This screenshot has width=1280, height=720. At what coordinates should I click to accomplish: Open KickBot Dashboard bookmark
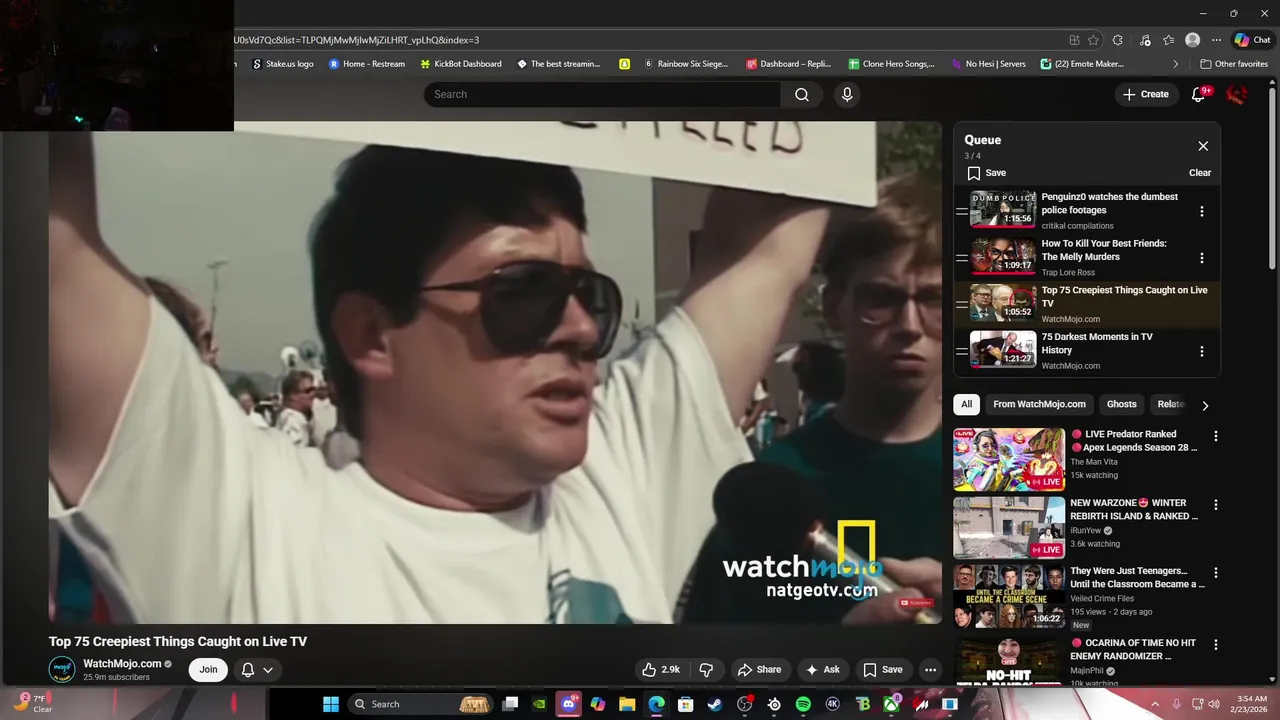pos(461,64)
